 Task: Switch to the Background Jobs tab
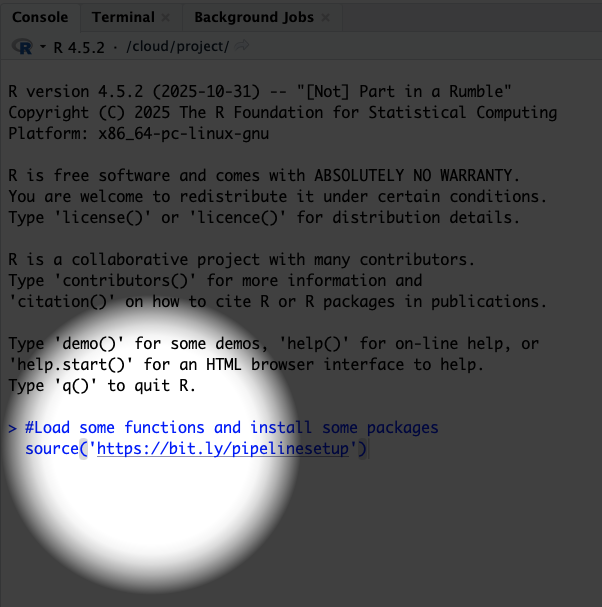(253, 17)
